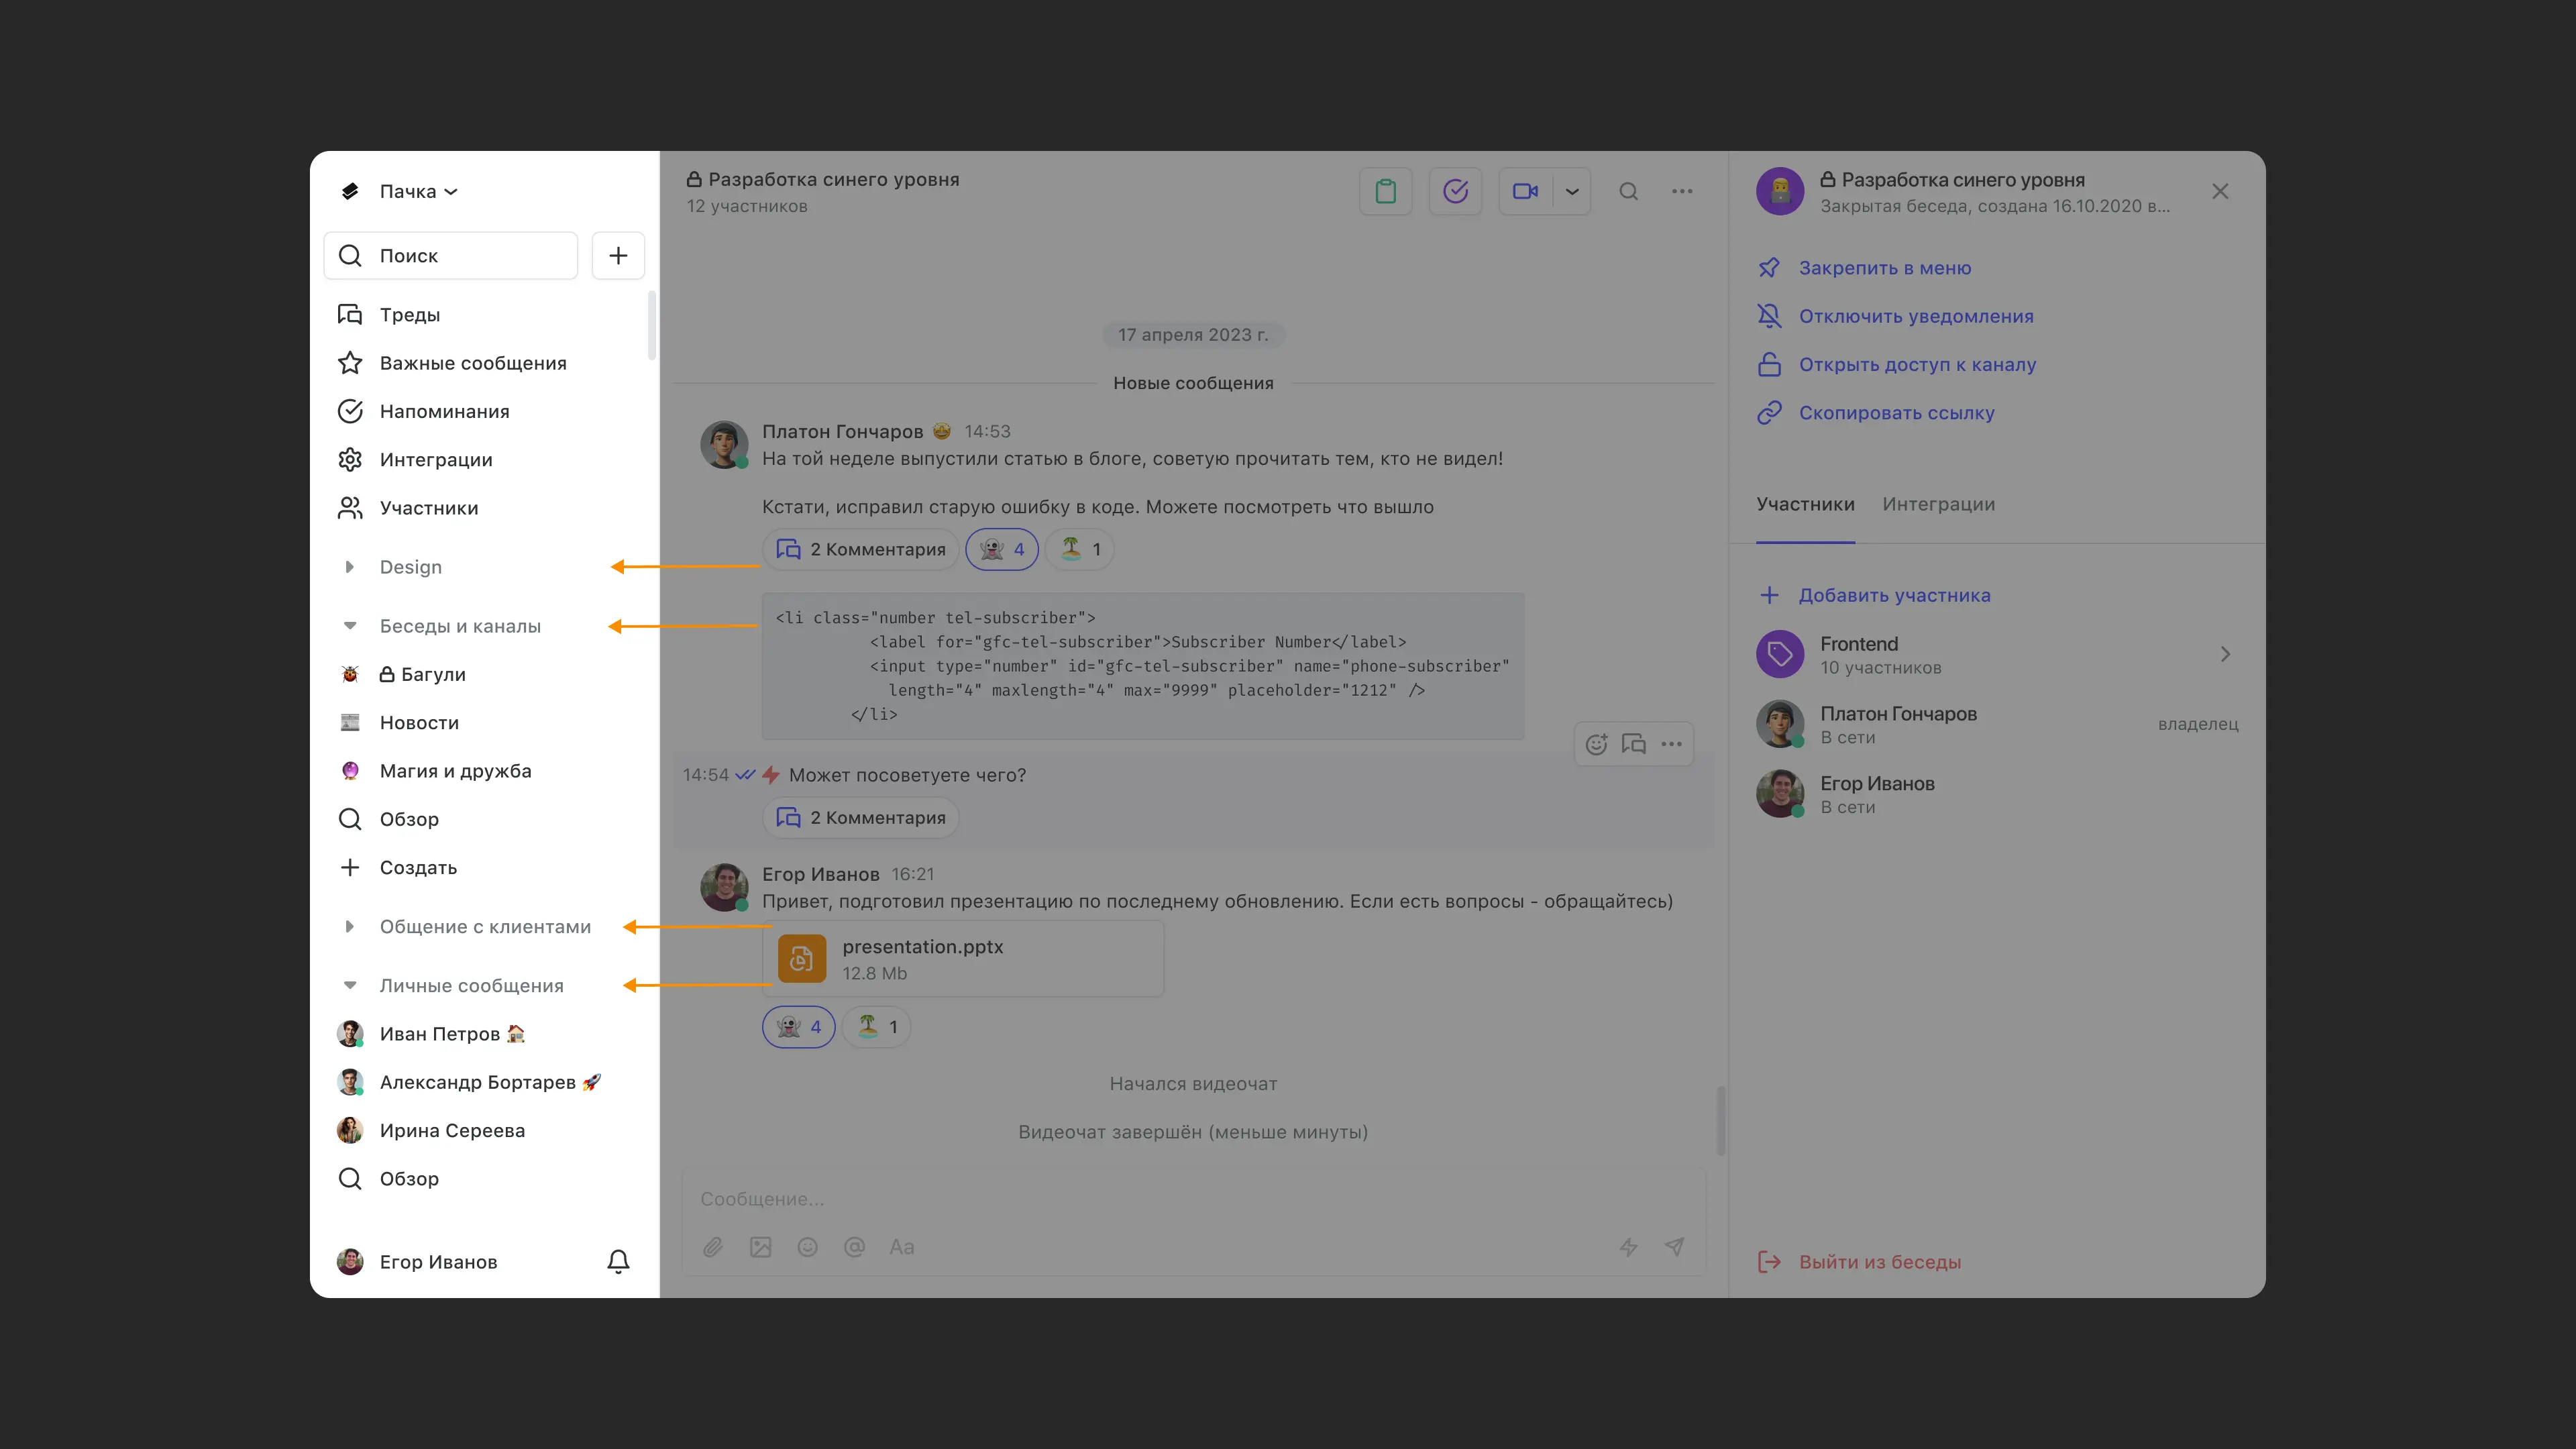Toggle the palm island reaction on presentation message
Viewport: 2576px width, 1449px height.
876,1027
